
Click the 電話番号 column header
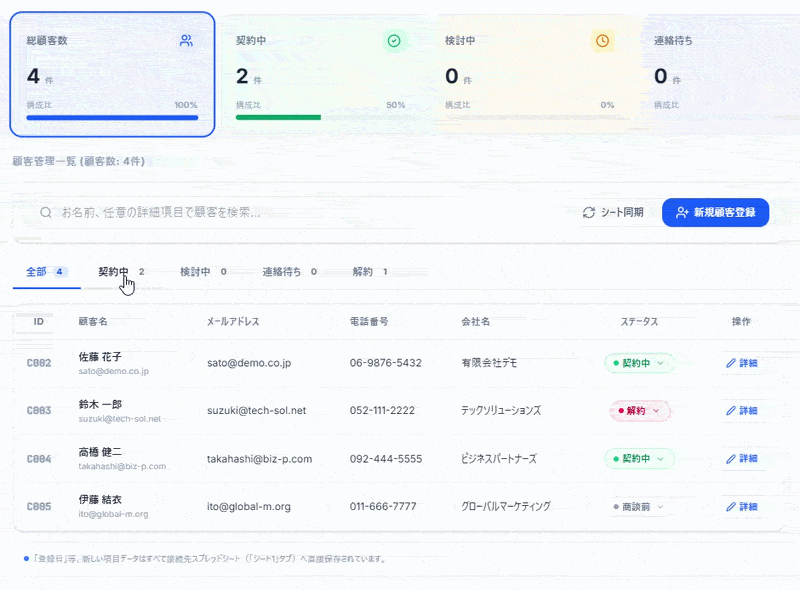pos(369,322)
